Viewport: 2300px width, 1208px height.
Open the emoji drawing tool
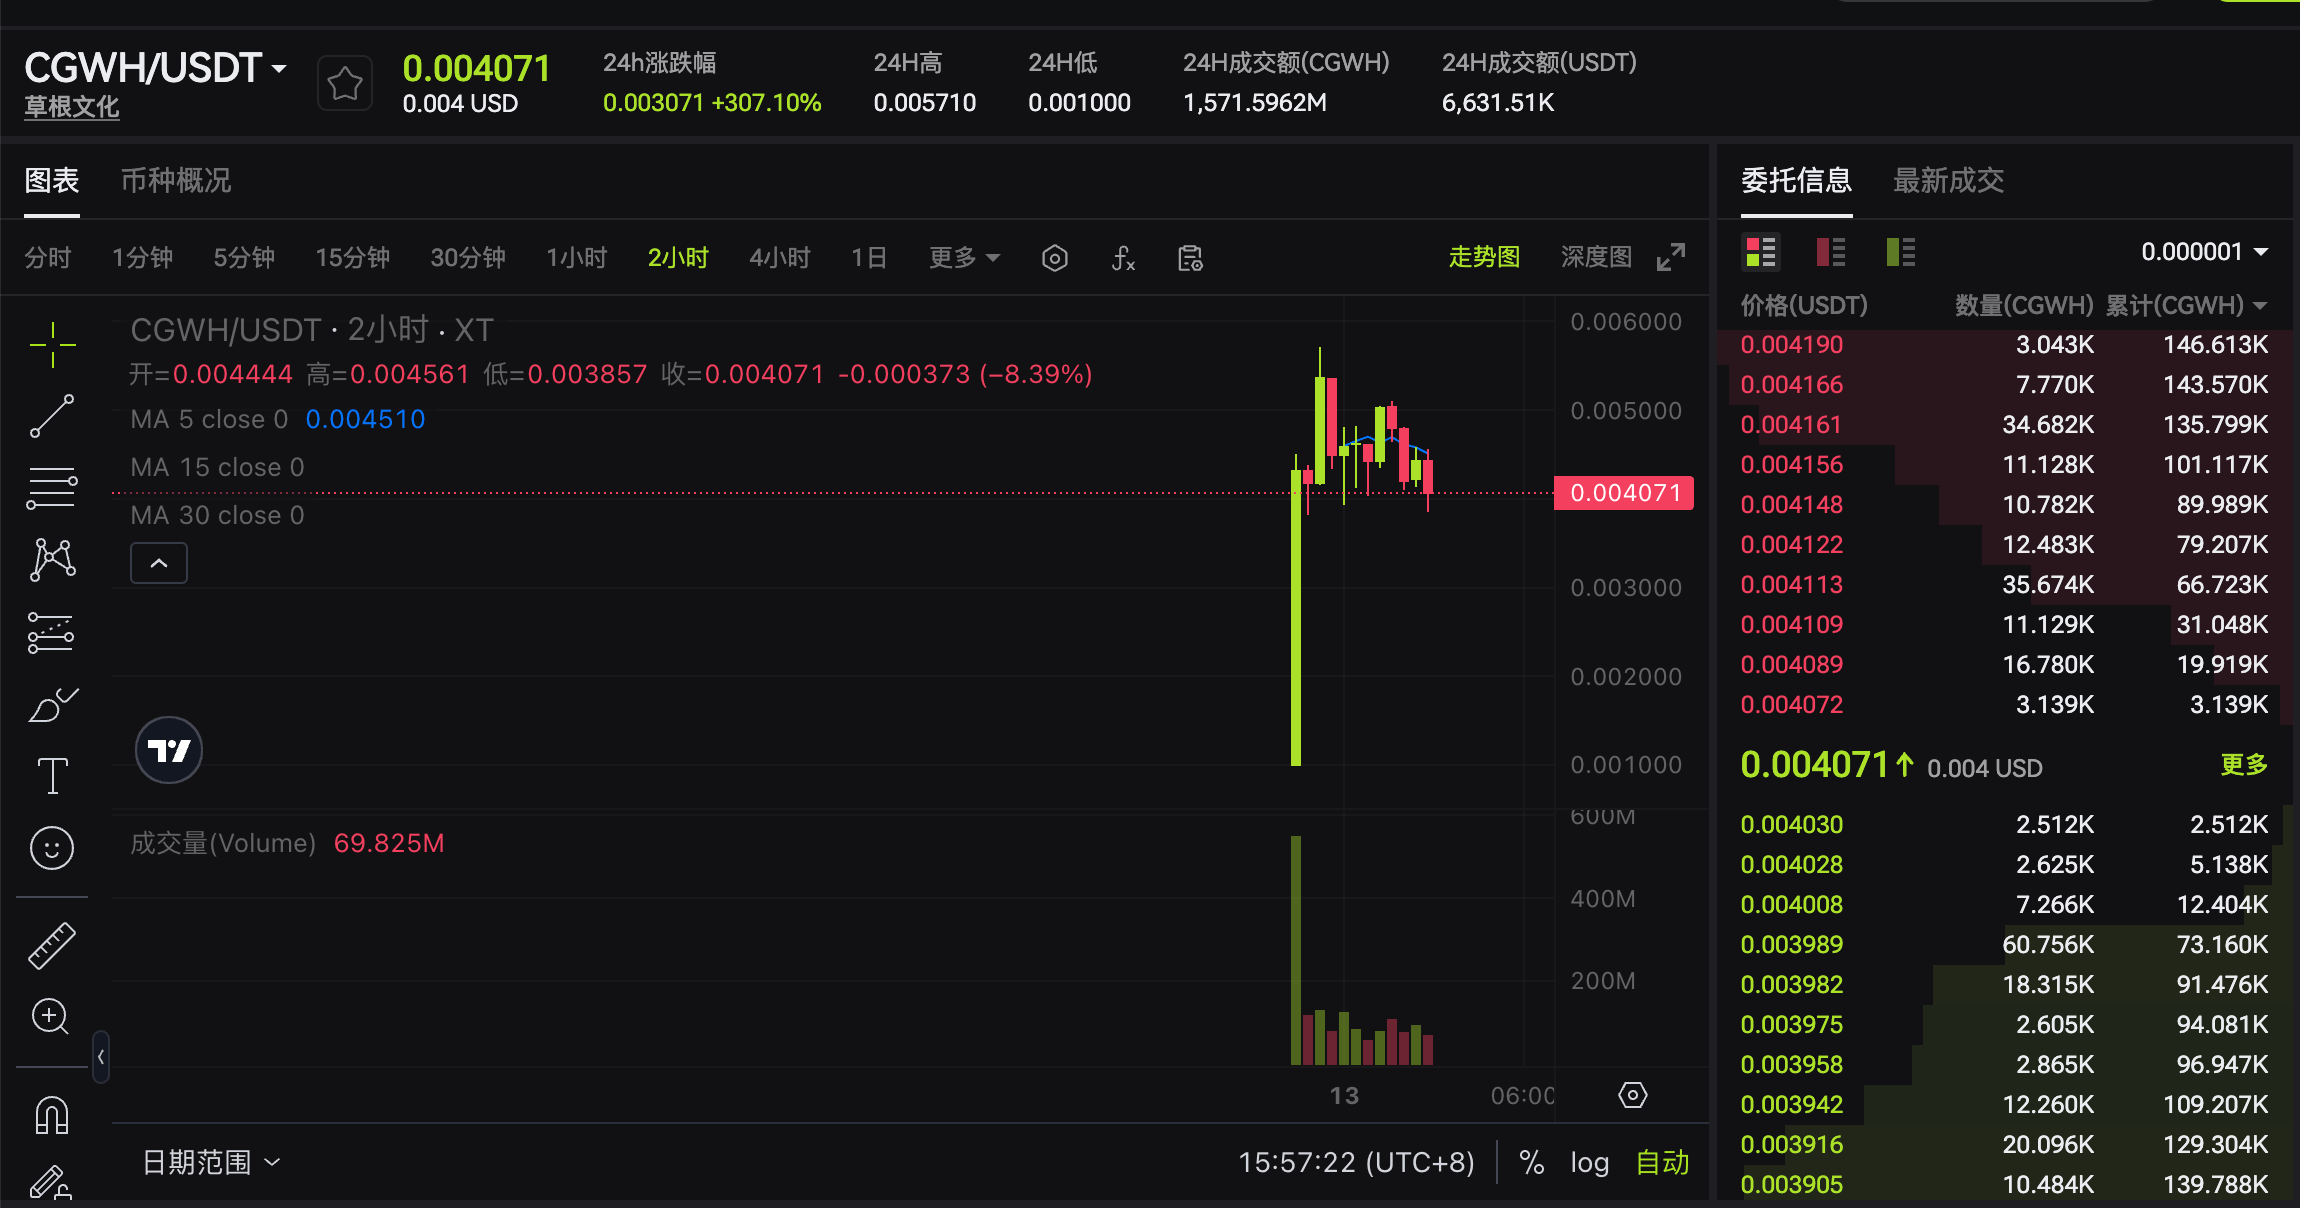click(x=51, y=847)
